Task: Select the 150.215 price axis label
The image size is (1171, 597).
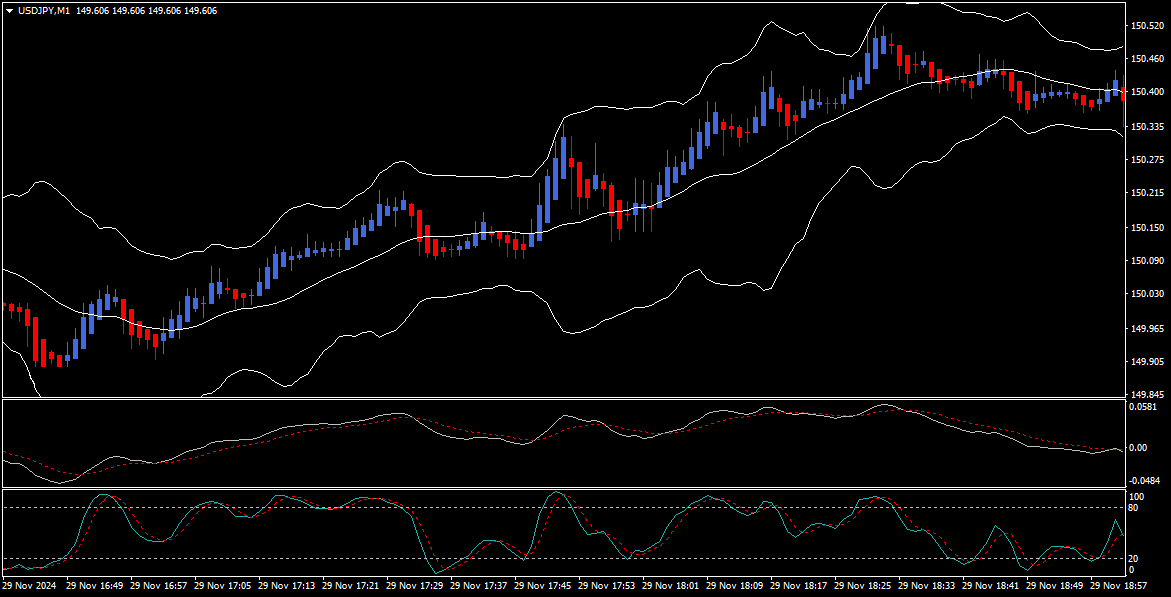Action: click(1148, 194)
